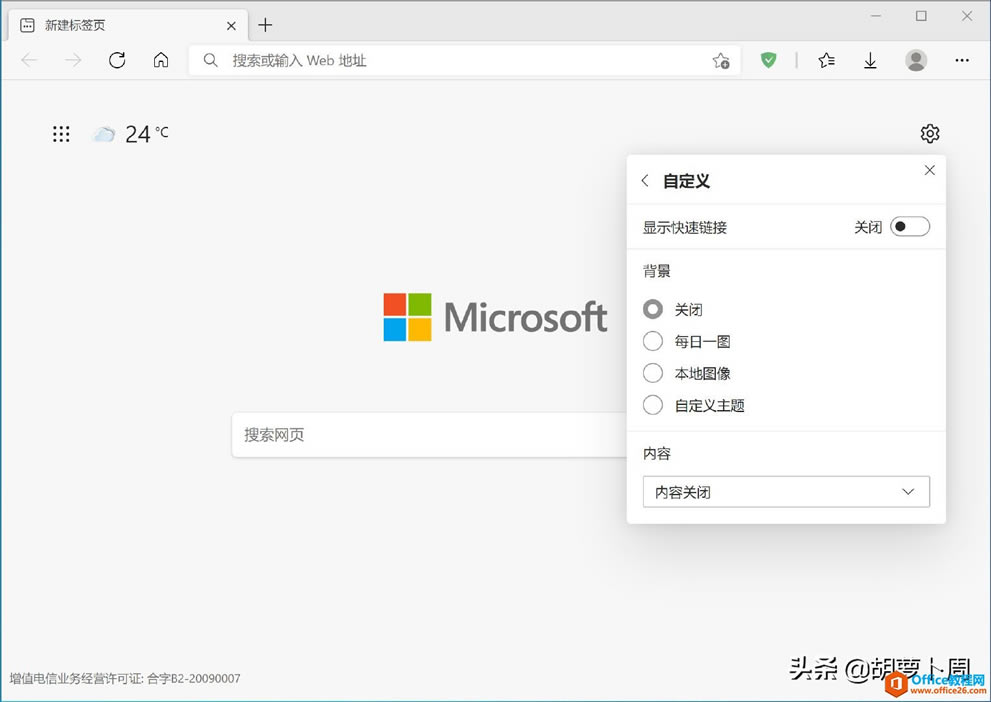Click the search magnifier in address bar
Image resolution: width=991 pixels, height=702 pixels.
[210, 60]
